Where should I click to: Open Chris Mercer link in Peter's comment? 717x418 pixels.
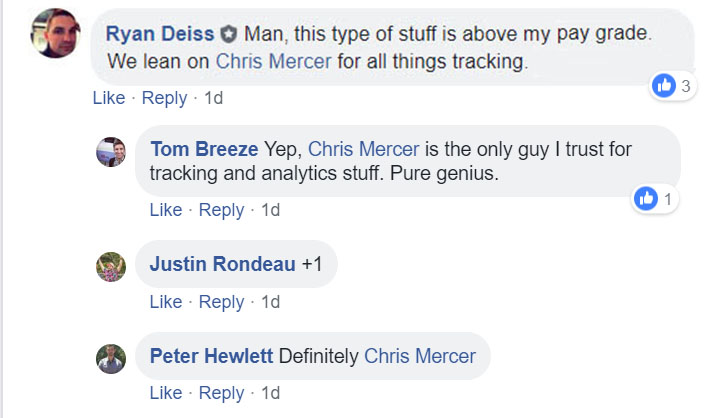pos(420,356)
